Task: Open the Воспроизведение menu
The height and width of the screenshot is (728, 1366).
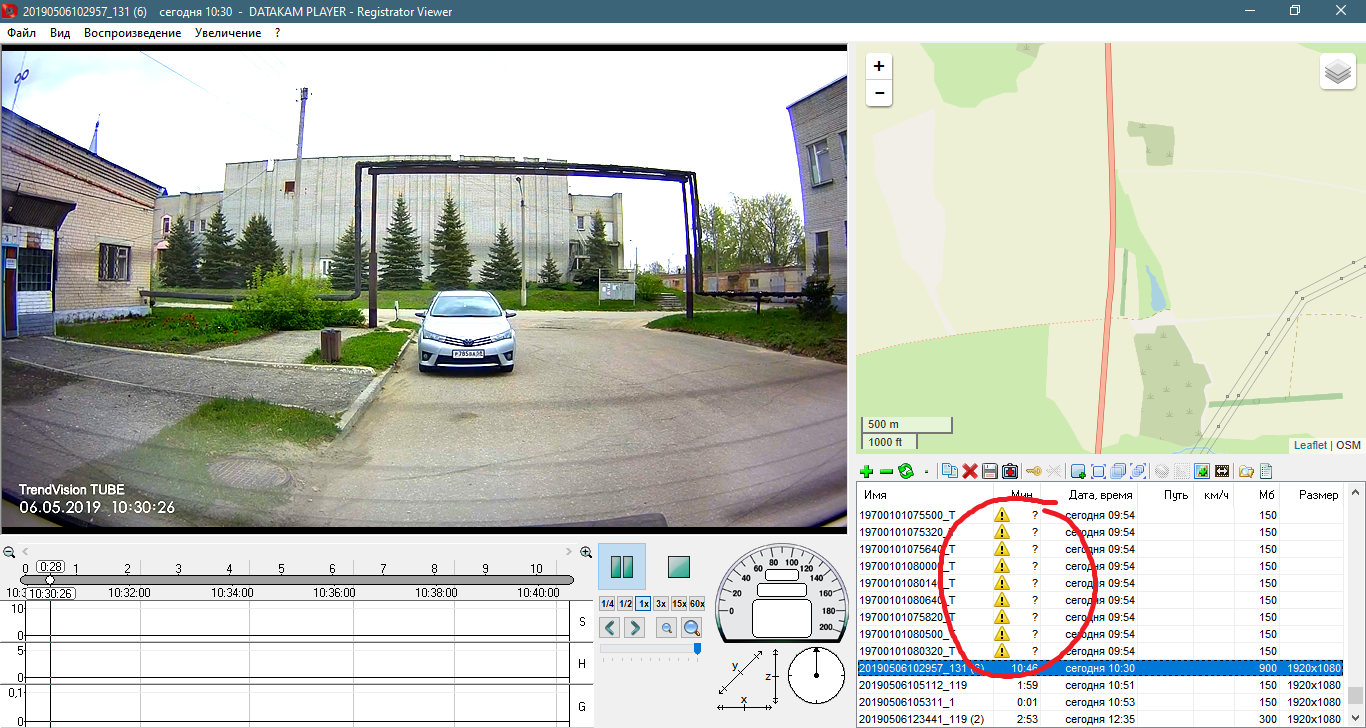Action: point(132,33)
